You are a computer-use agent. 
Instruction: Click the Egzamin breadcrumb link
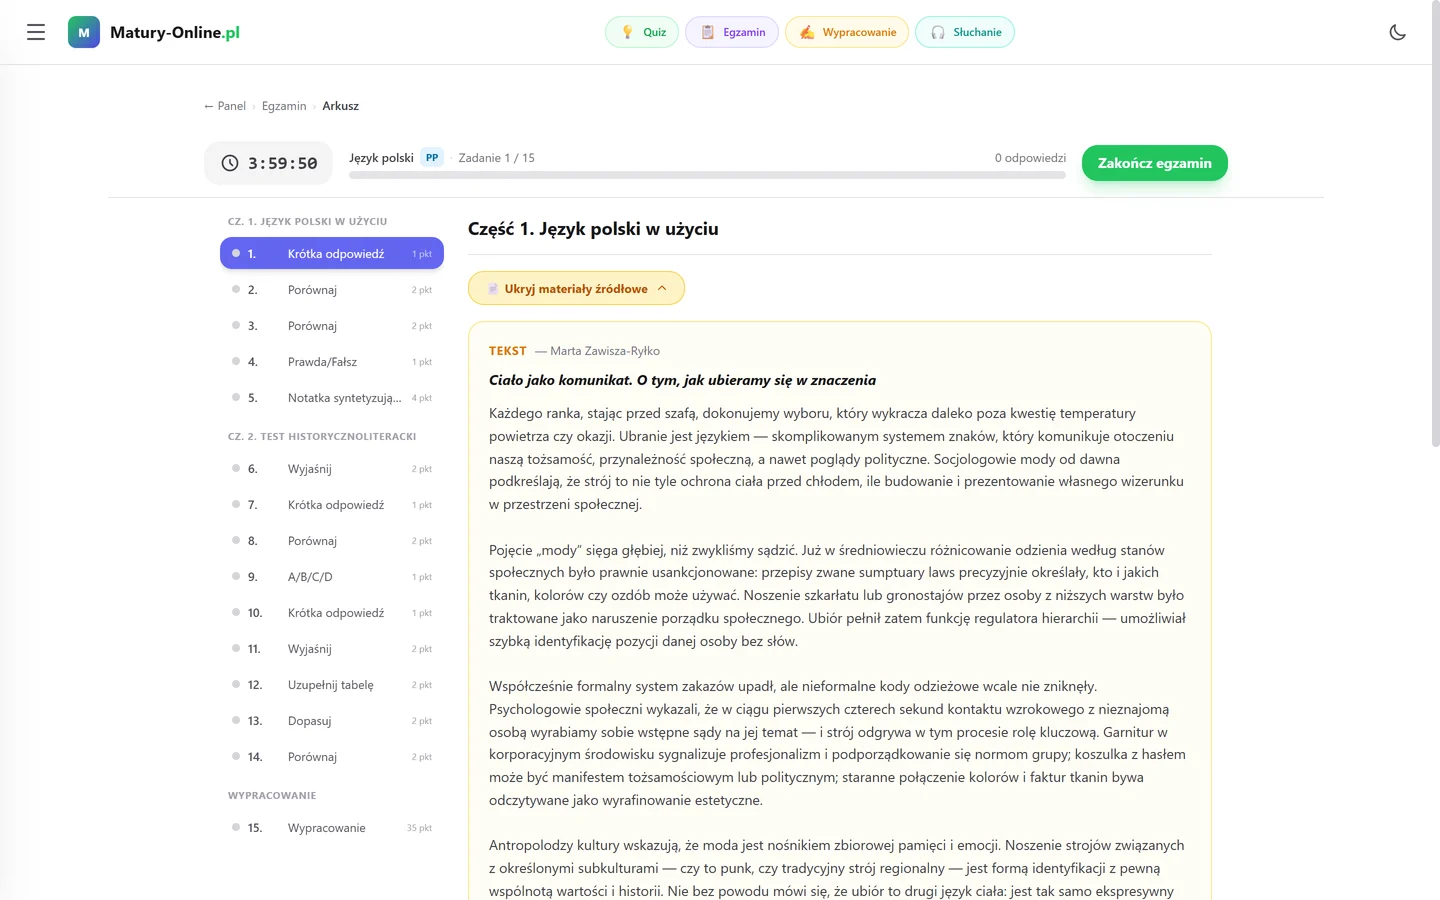tap(284, 106)
